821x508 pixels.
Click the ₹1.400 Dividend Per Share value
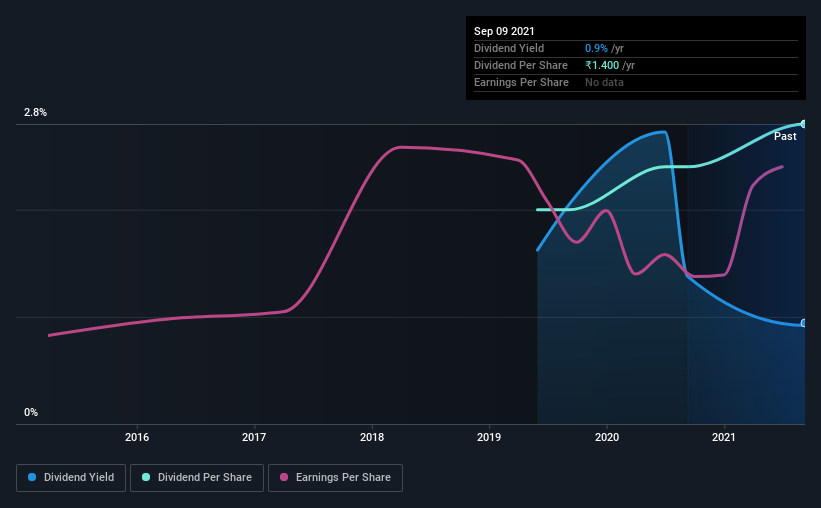point(602,65)
